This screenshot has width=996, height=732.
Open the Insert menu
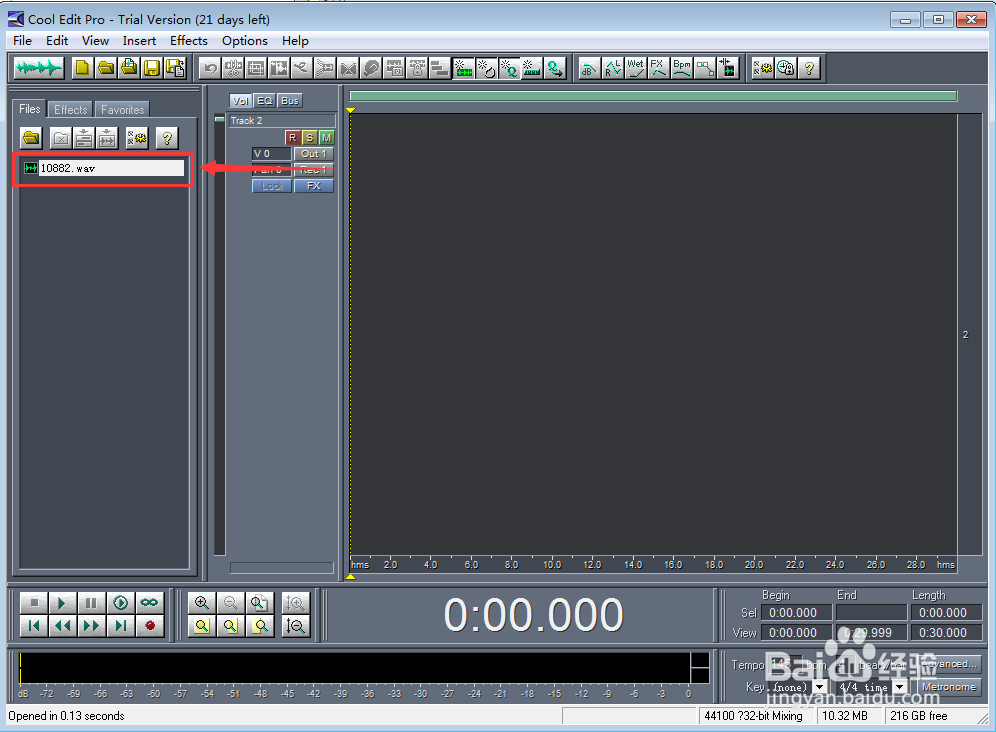[x=139, y=41]
